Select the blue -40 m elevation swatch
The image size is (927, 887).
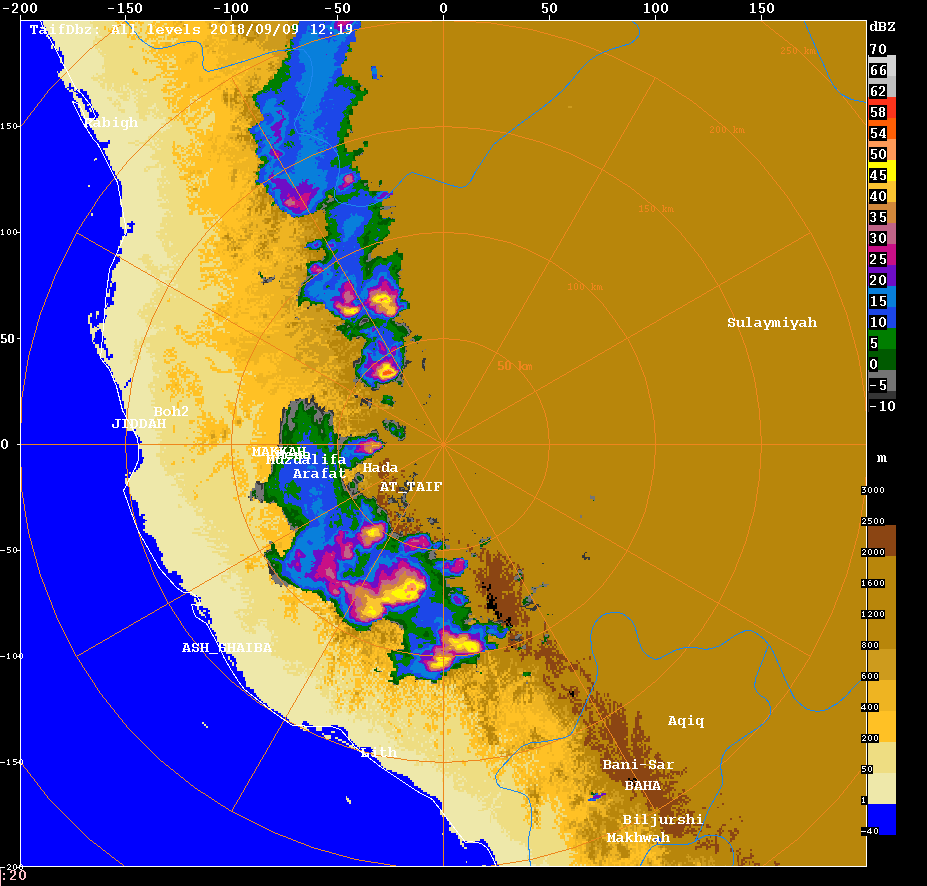click(881, 819)
